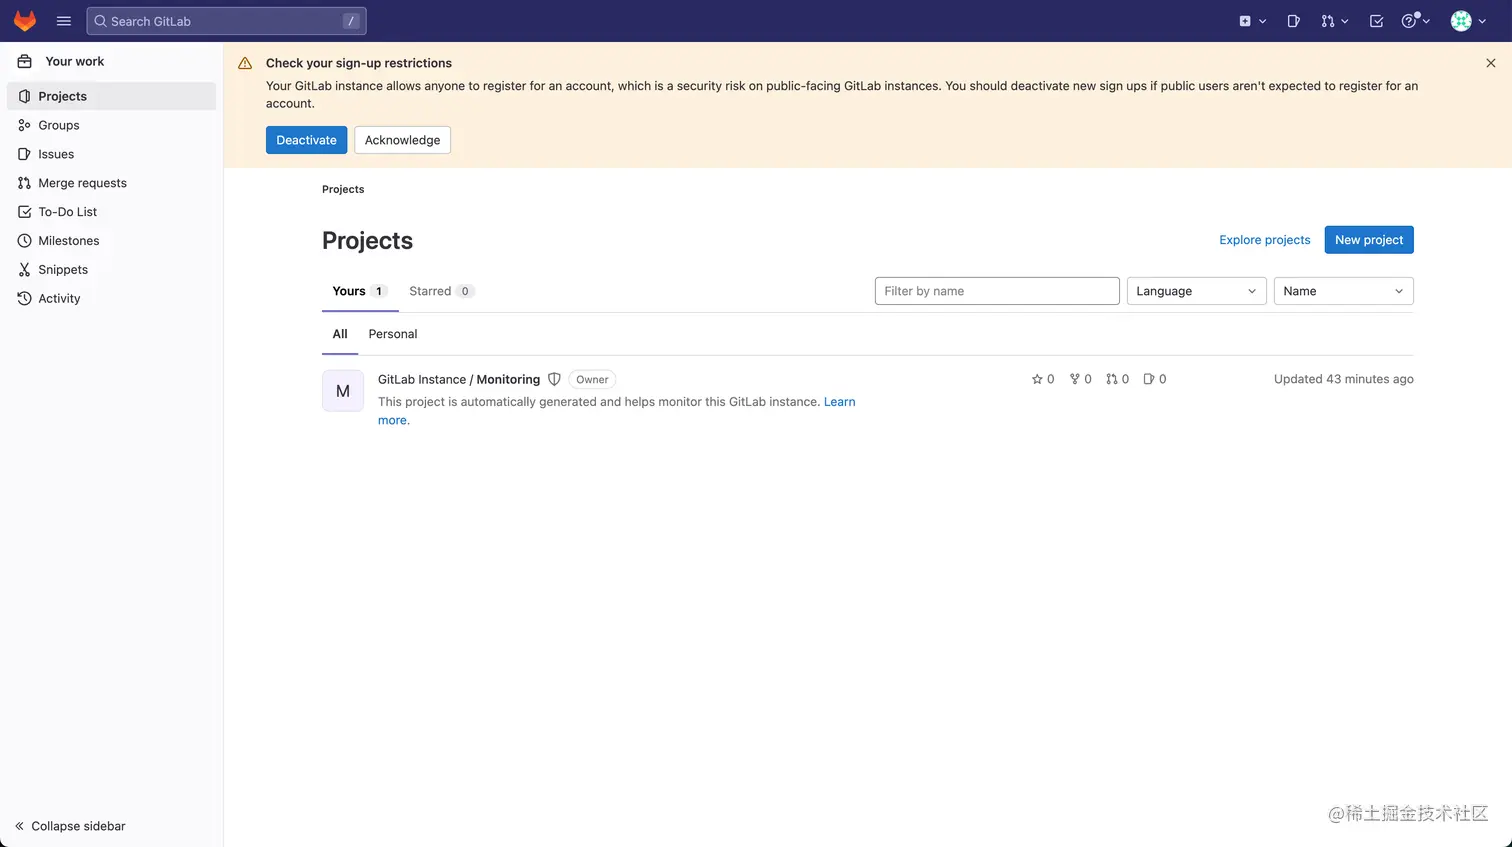Click the Your work header
This screenshot has width=1512, height=847.
pos(74,61)
